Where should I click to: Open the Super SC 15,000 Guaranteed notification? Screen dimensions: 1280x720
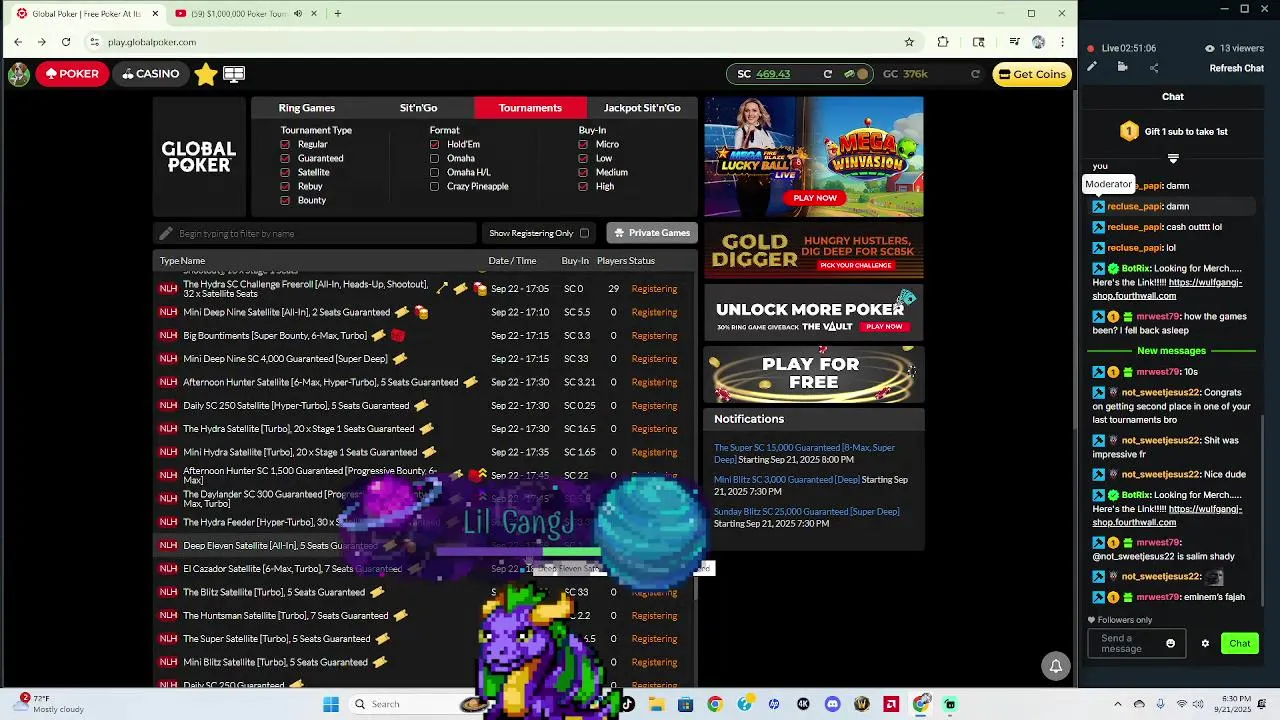(x=804, y=453)
